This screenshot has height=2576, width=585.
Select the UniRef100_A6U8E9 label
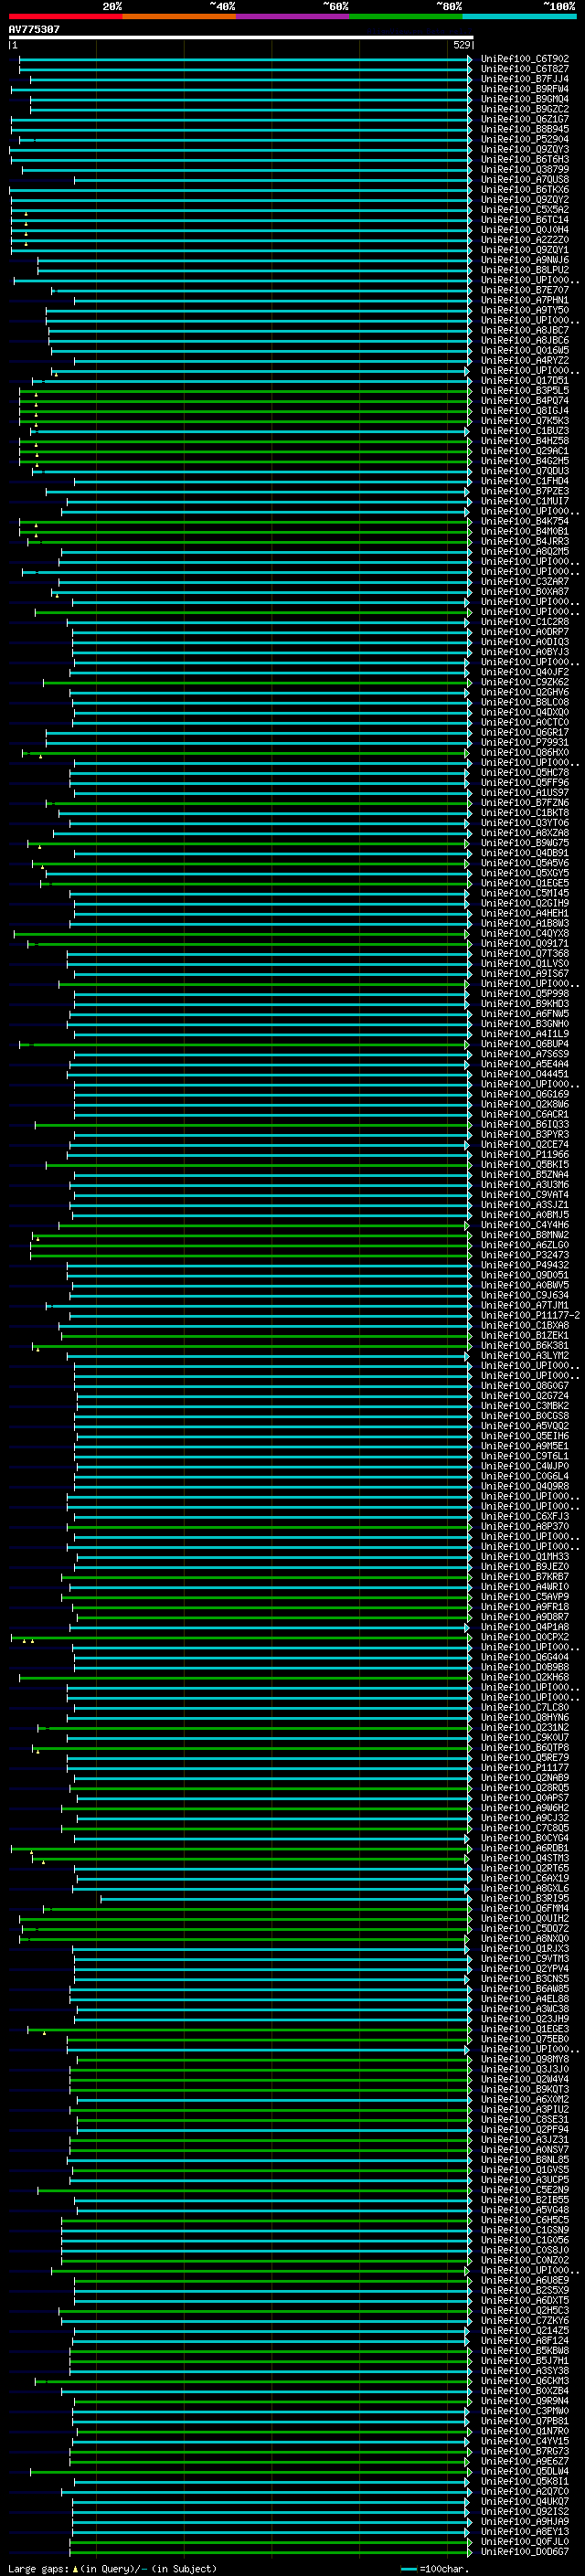click(x=524, y=2280)
